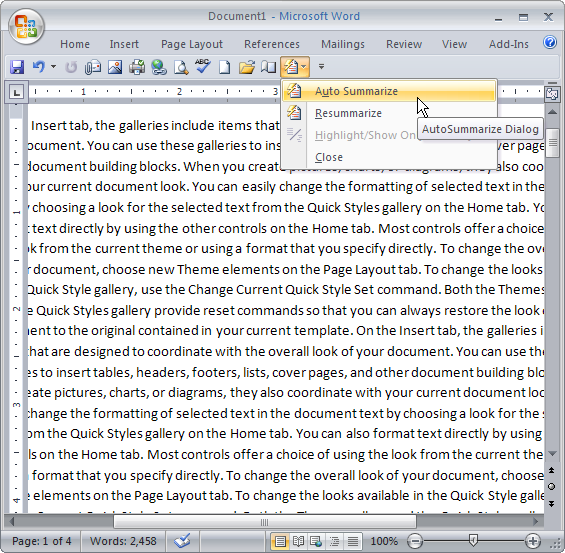Switch to the View tab
Screen dimensions: 565x553
pyautogui.click(x=454, y=44)
